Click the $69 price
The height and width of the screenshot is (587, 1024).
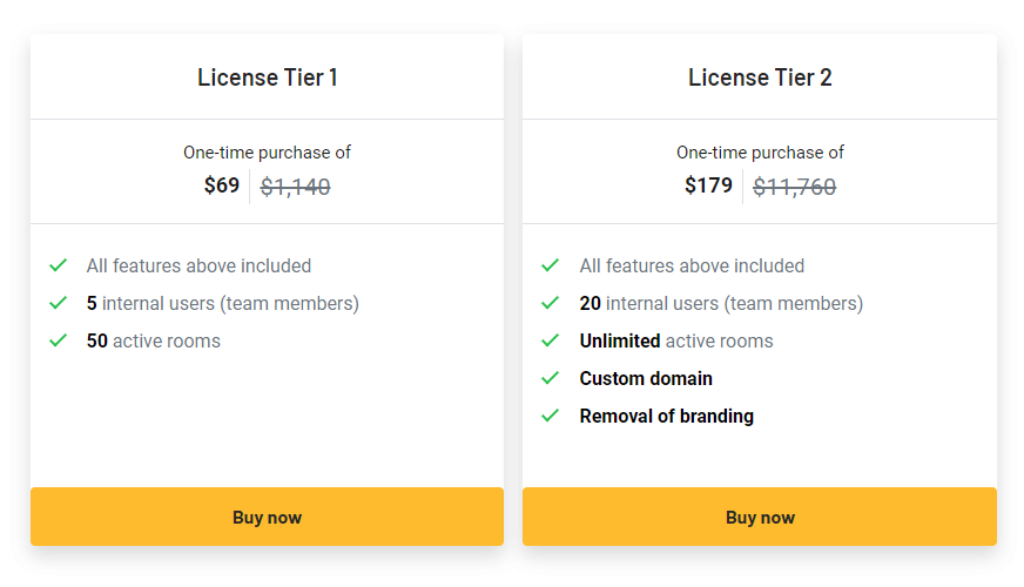point(221,185)
